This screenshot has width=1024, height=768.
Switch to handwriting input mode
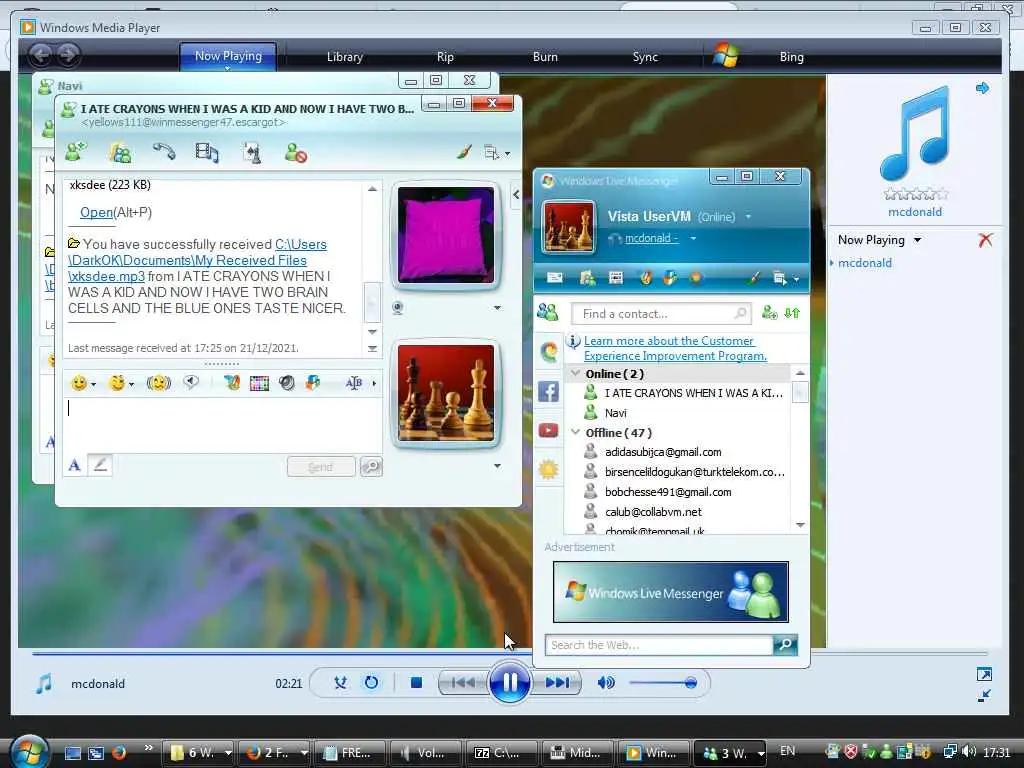(x=100, y=465)
